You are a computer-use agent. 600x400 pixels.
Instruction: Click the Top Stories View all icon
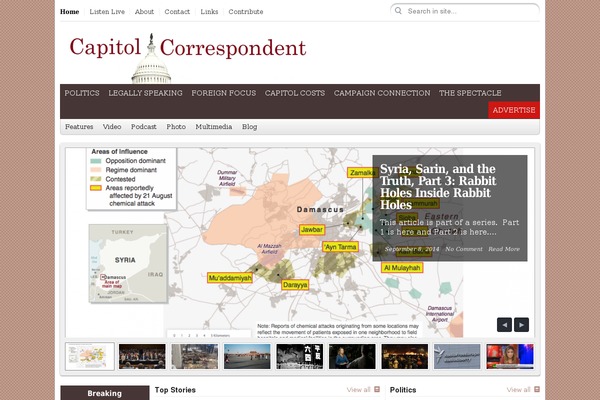pos(377,389)
